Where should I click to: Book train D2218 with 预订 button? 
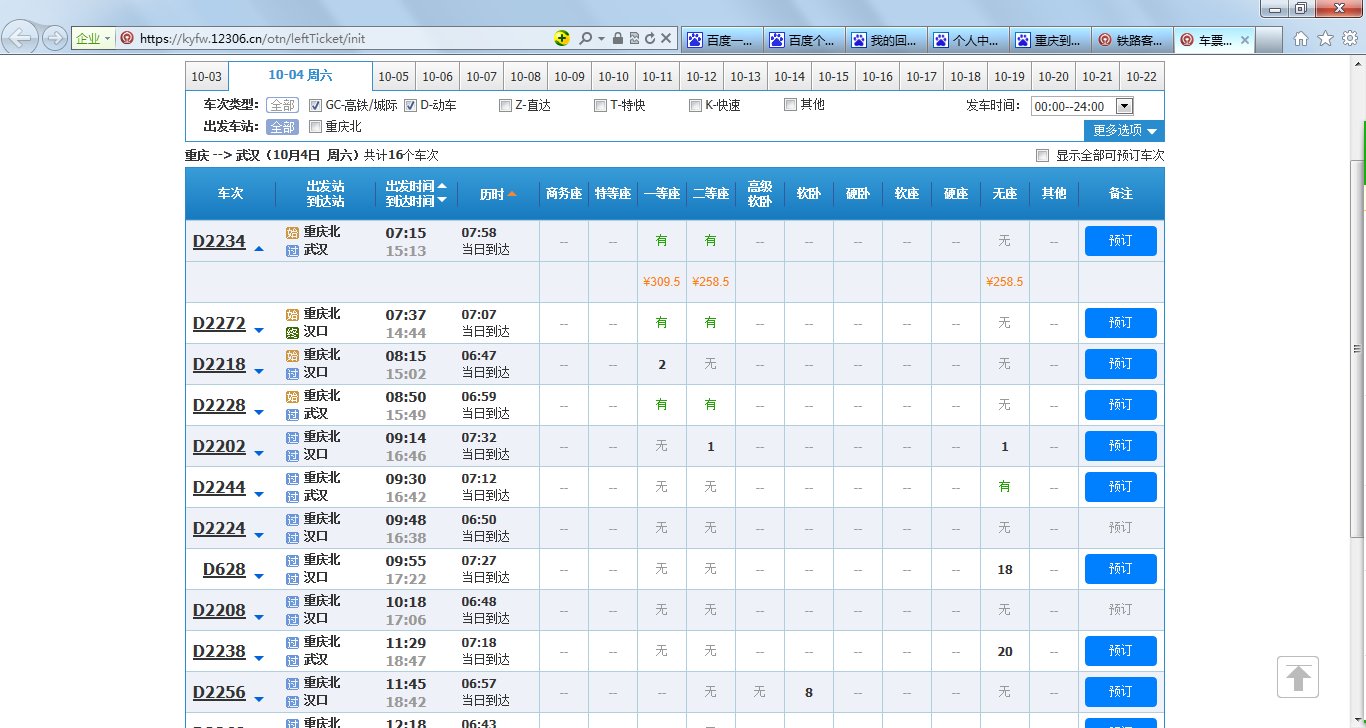[x=1120, y=364]
